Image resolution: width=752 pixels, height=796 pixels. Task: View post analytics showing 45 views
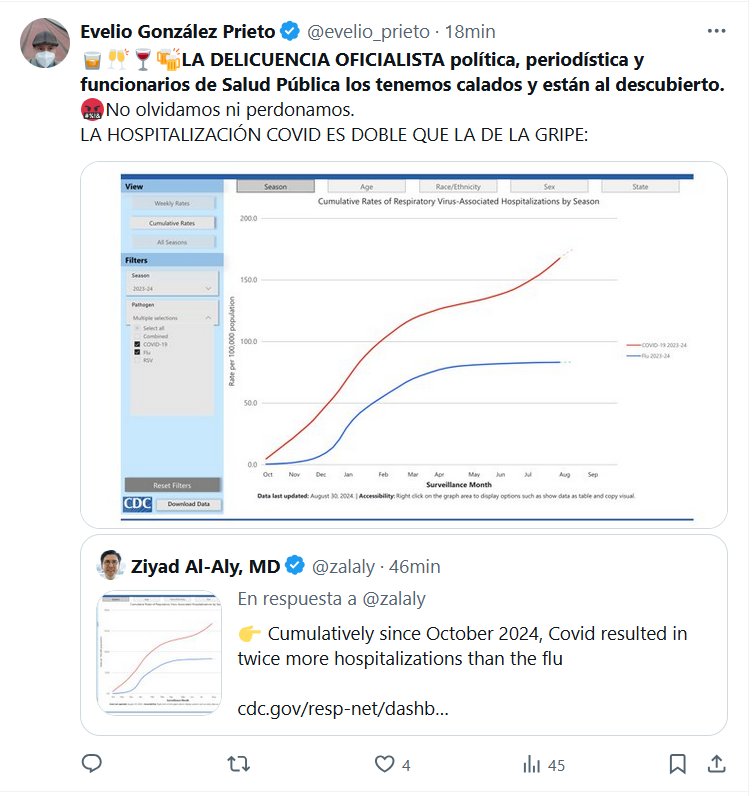[544, 765]
